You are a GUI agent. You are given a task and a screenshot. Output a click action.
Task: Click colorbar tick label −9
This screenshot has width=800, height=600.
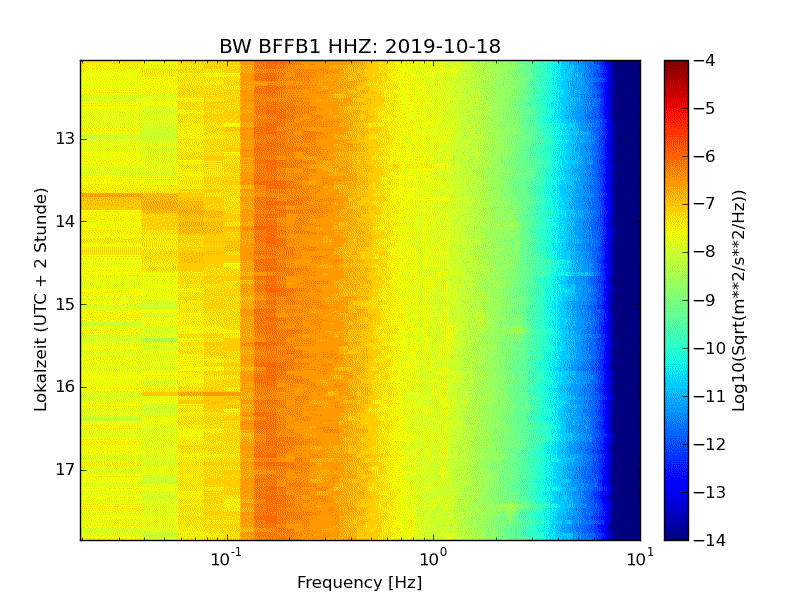[x=705, y=300]
